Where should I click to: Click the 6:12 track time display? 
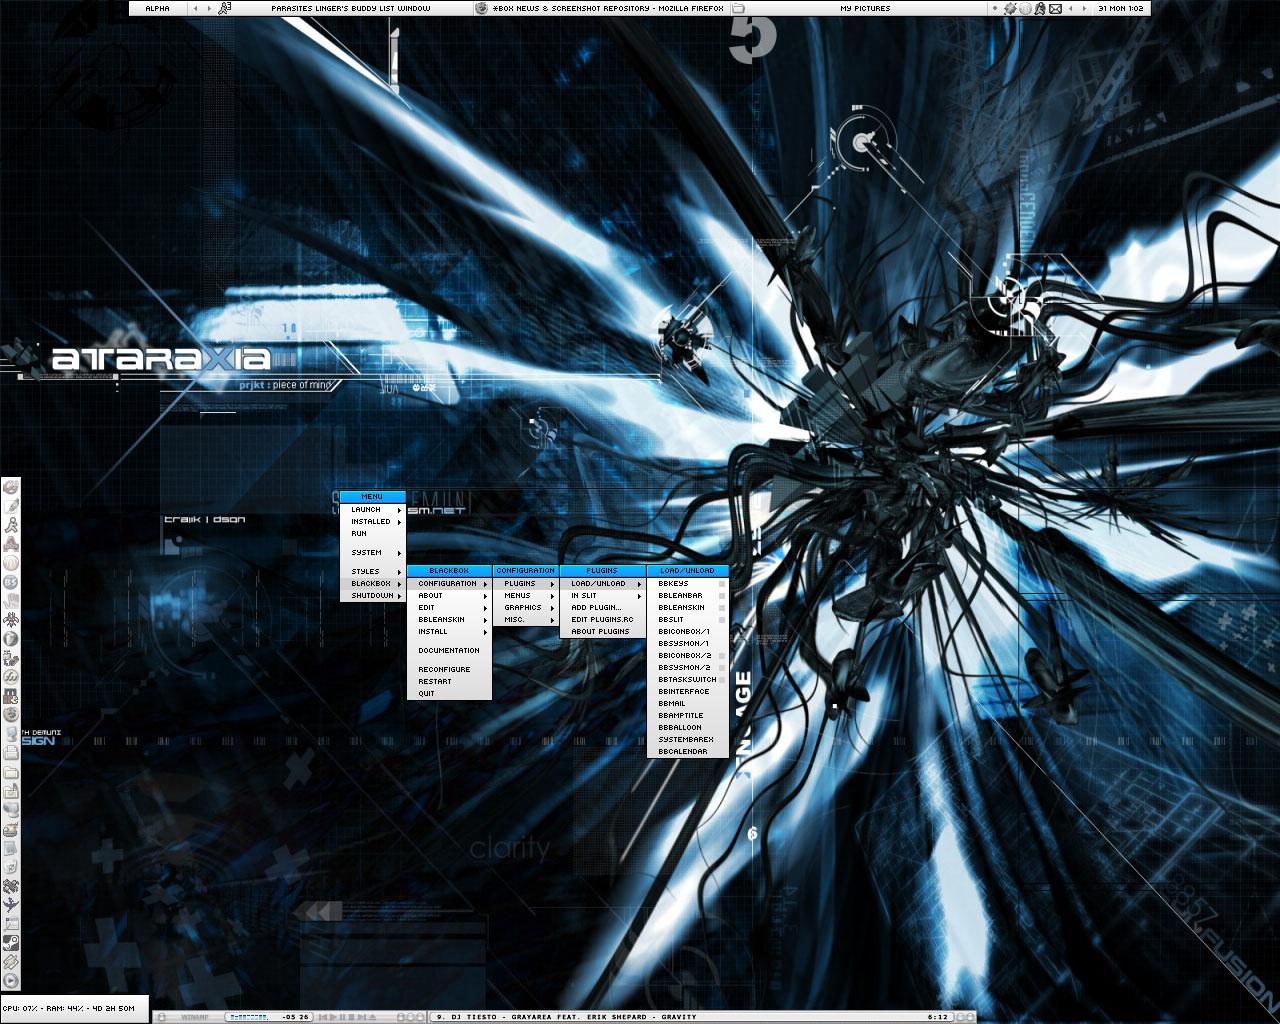[x=937, y=1017]
